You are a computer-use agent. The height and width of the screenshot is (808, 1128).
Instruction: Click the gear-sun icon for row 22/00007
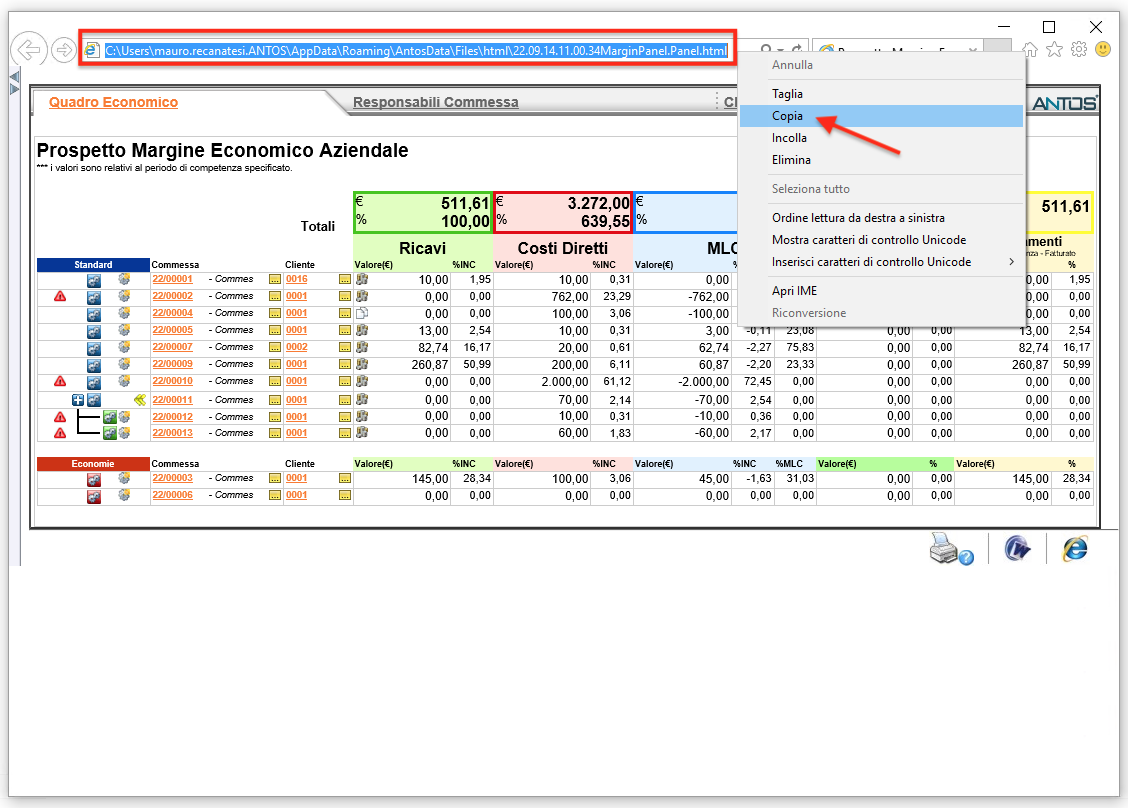pyautogui.click(x=124, y=347)
